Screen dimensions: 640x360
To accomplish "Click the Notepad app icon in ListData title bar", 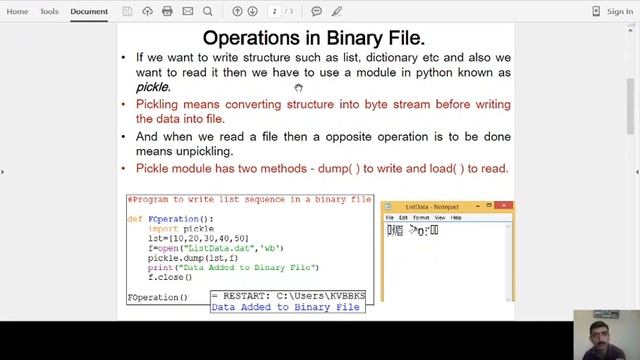I will point(388,207).
